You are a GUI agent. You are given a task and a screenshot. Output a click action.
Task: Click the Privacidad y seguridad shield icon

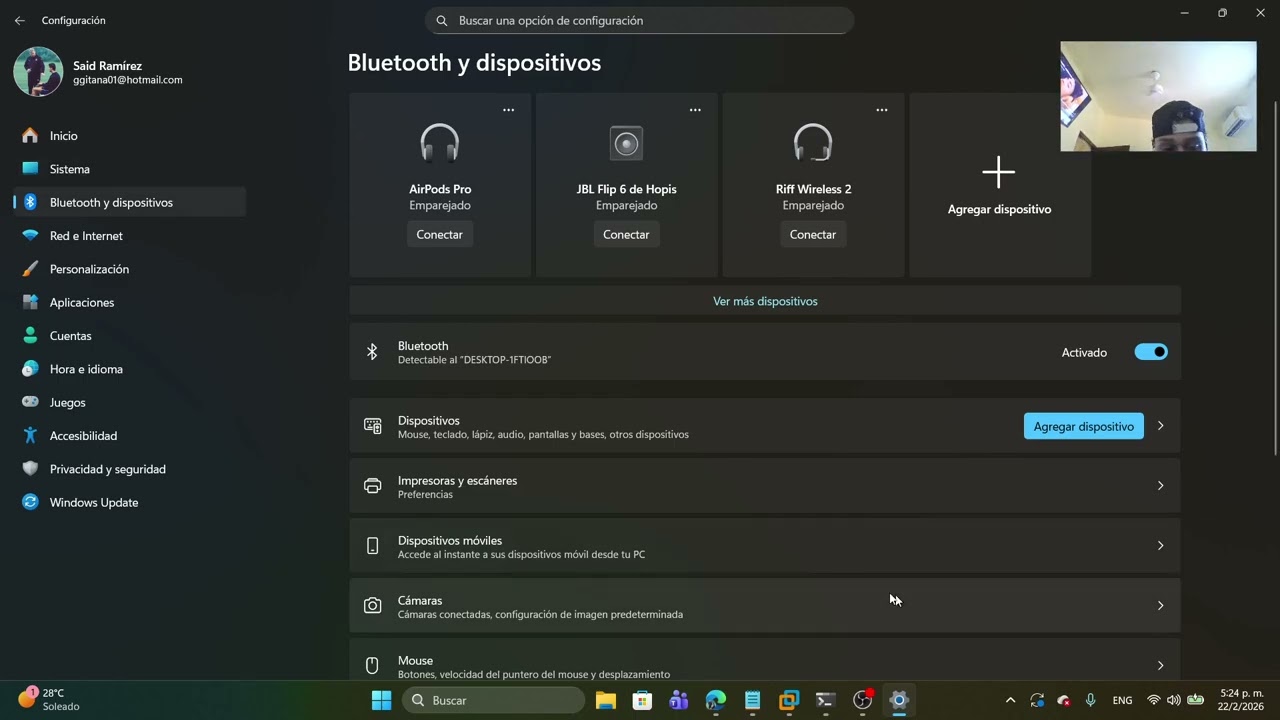click(x=30, y=469)
